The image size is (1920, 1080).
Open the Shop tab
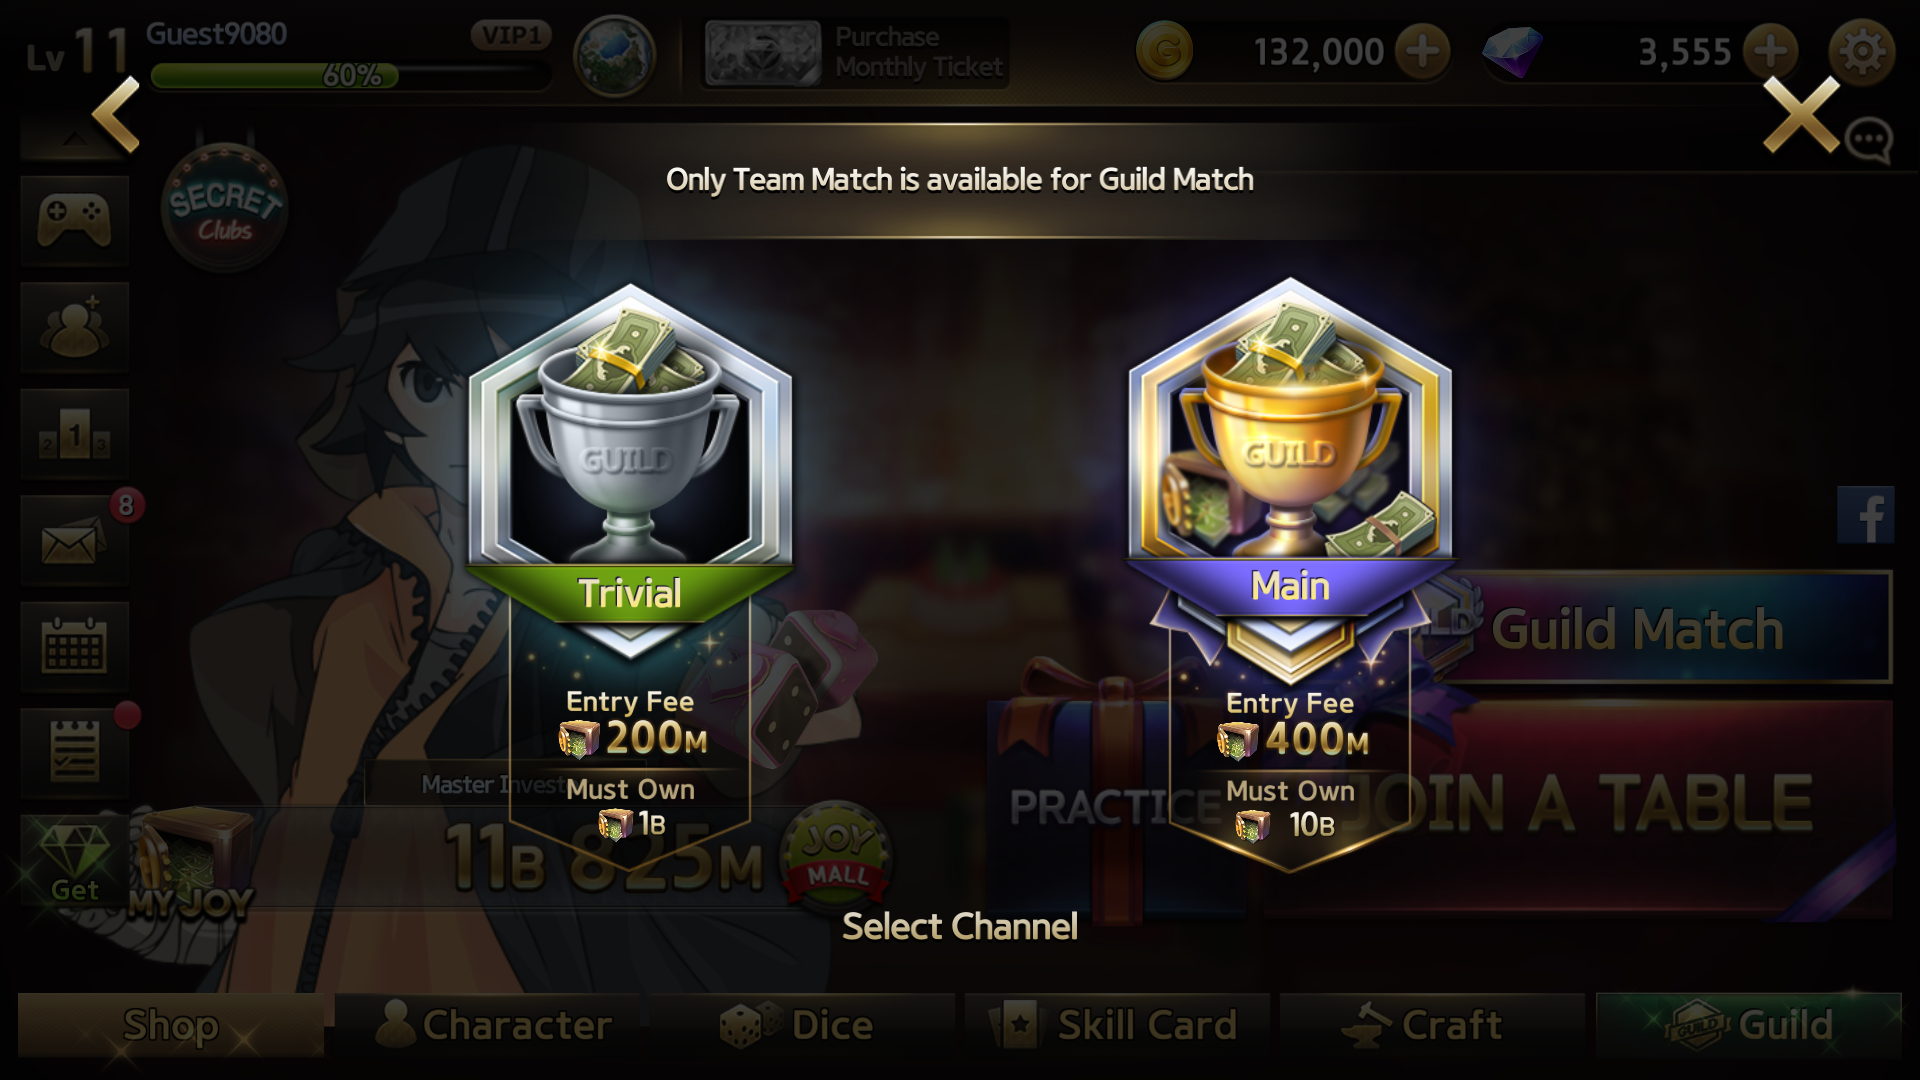pos(171,1025)
